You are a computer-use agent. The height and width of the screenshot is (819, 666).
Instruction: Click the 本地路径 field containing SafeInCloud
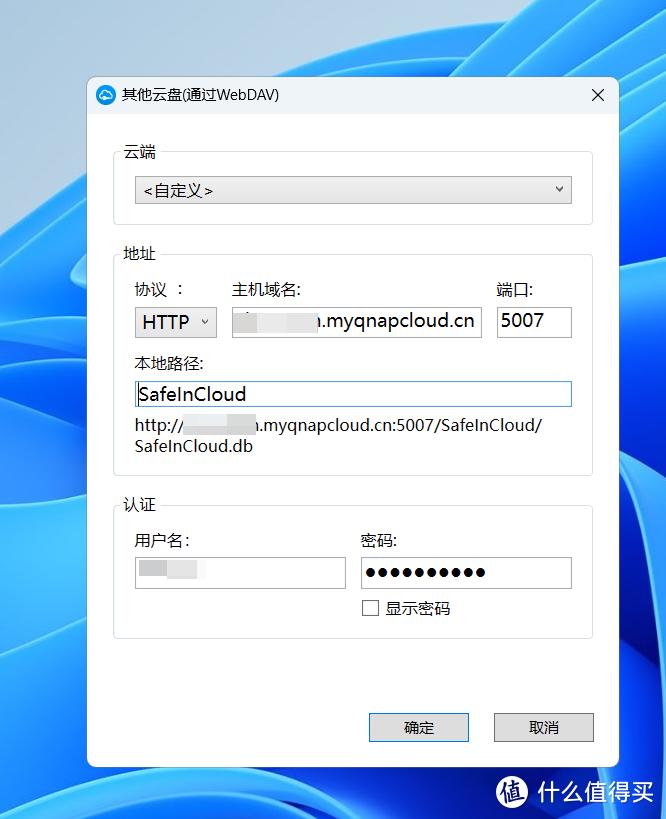point(353,394)
